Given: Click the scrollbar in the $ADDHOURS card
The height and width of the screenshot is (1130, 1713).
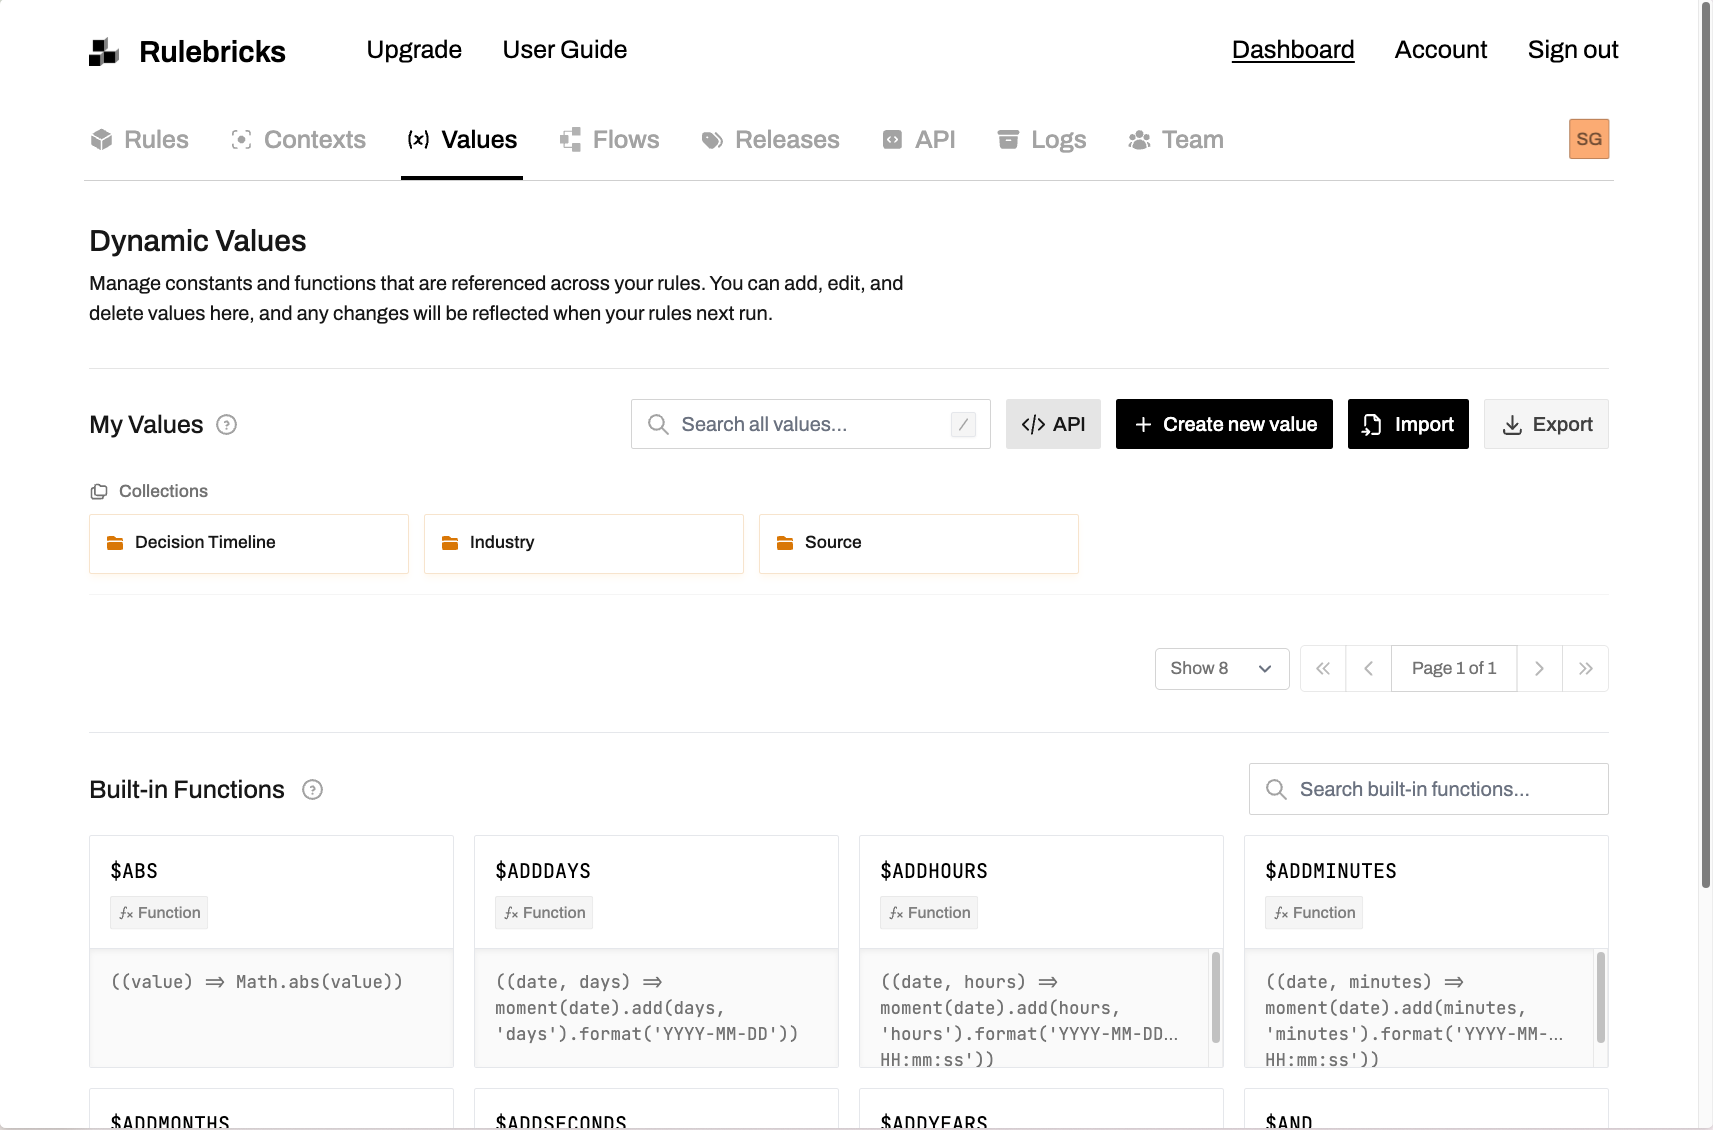Looking at the screenshot, I should (1215, 998).
